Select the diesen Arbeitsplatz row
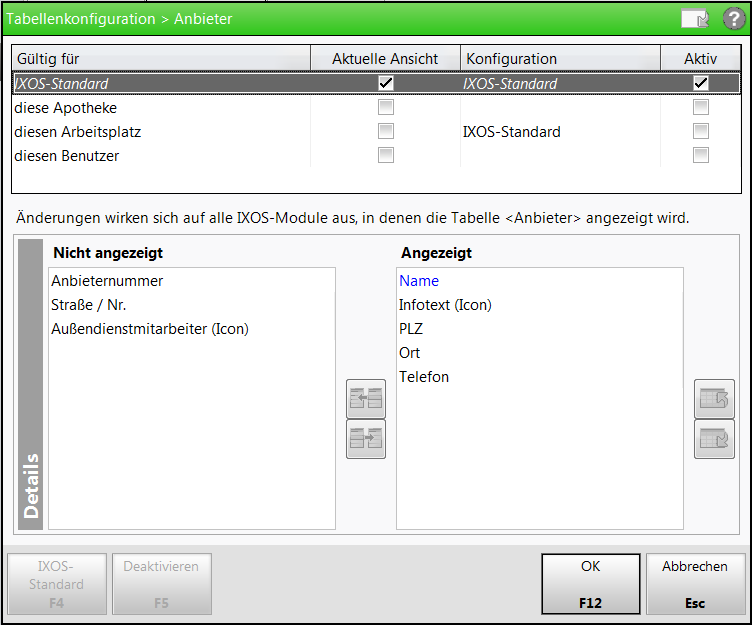This screenshot has height=625, width=752. pos(376,131)
